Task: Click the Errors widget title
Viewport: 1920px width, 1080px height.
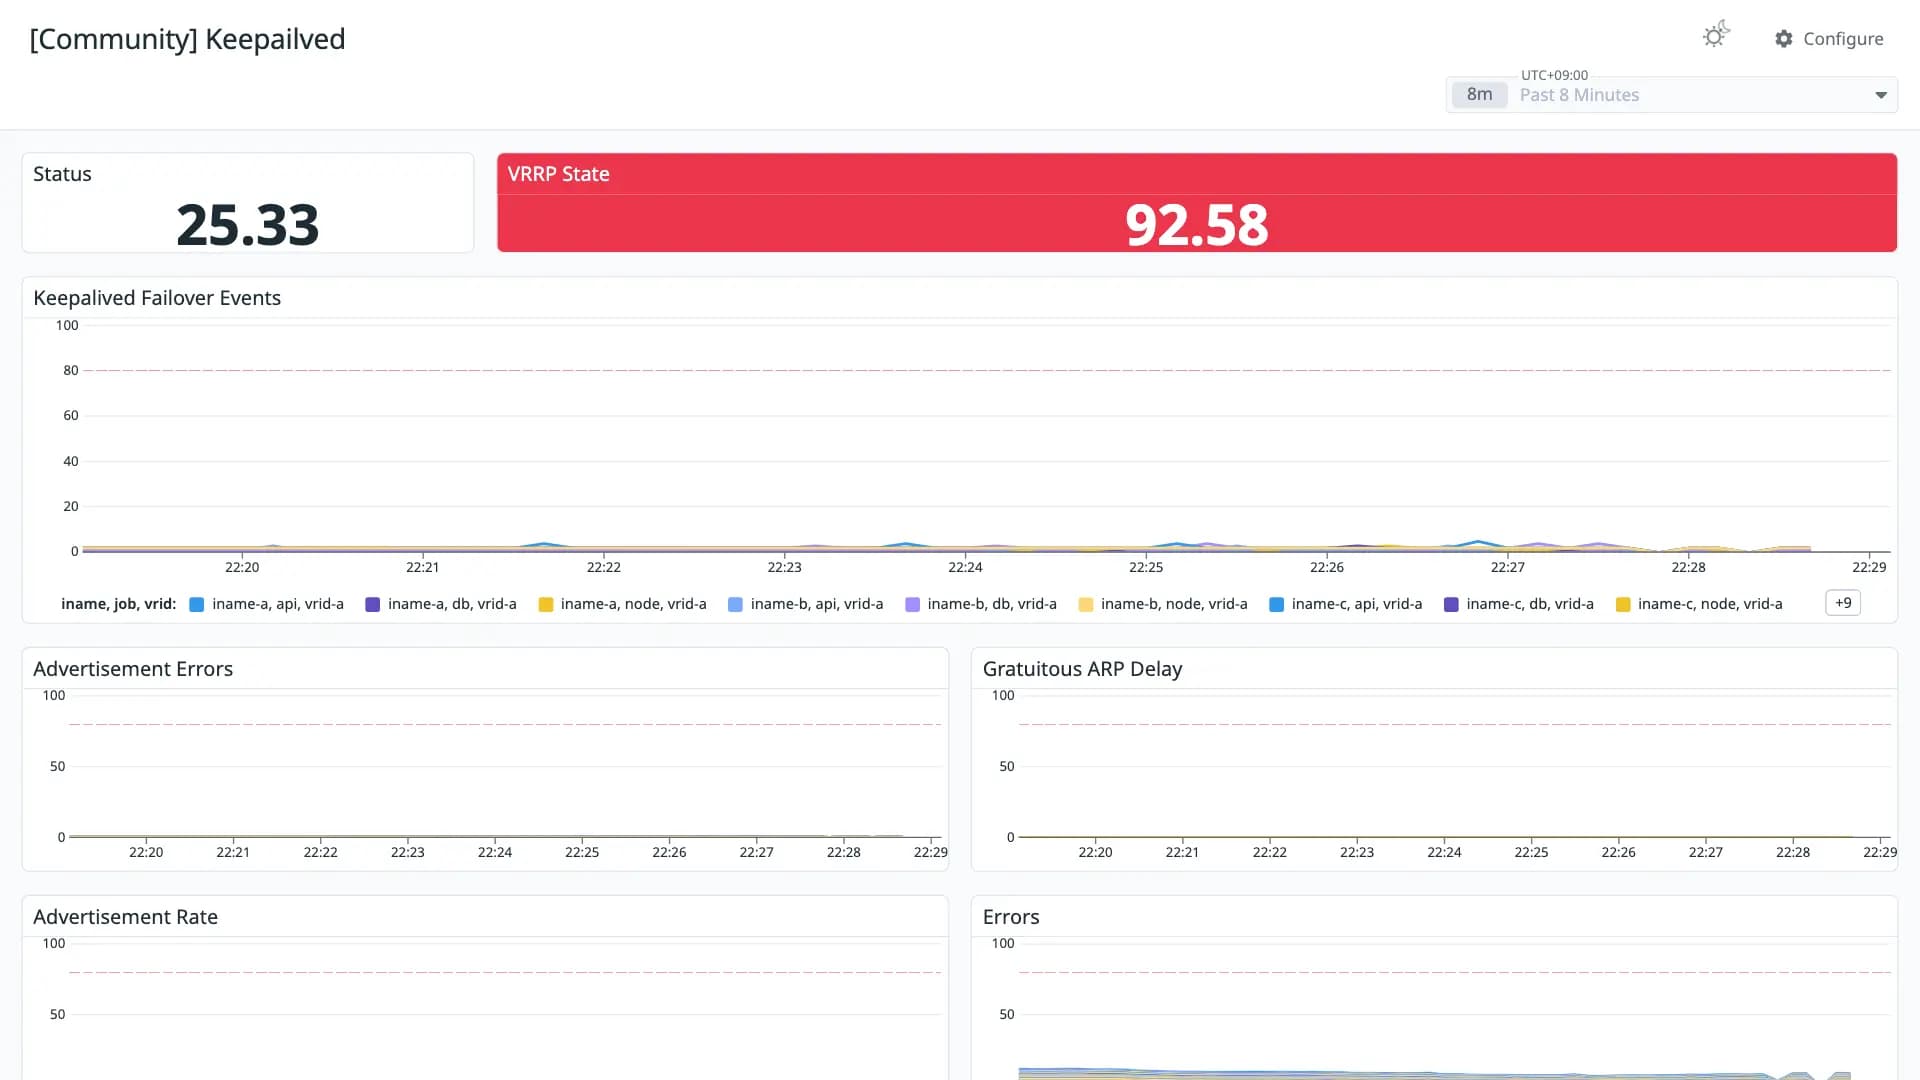Action: coord(1011,917)
